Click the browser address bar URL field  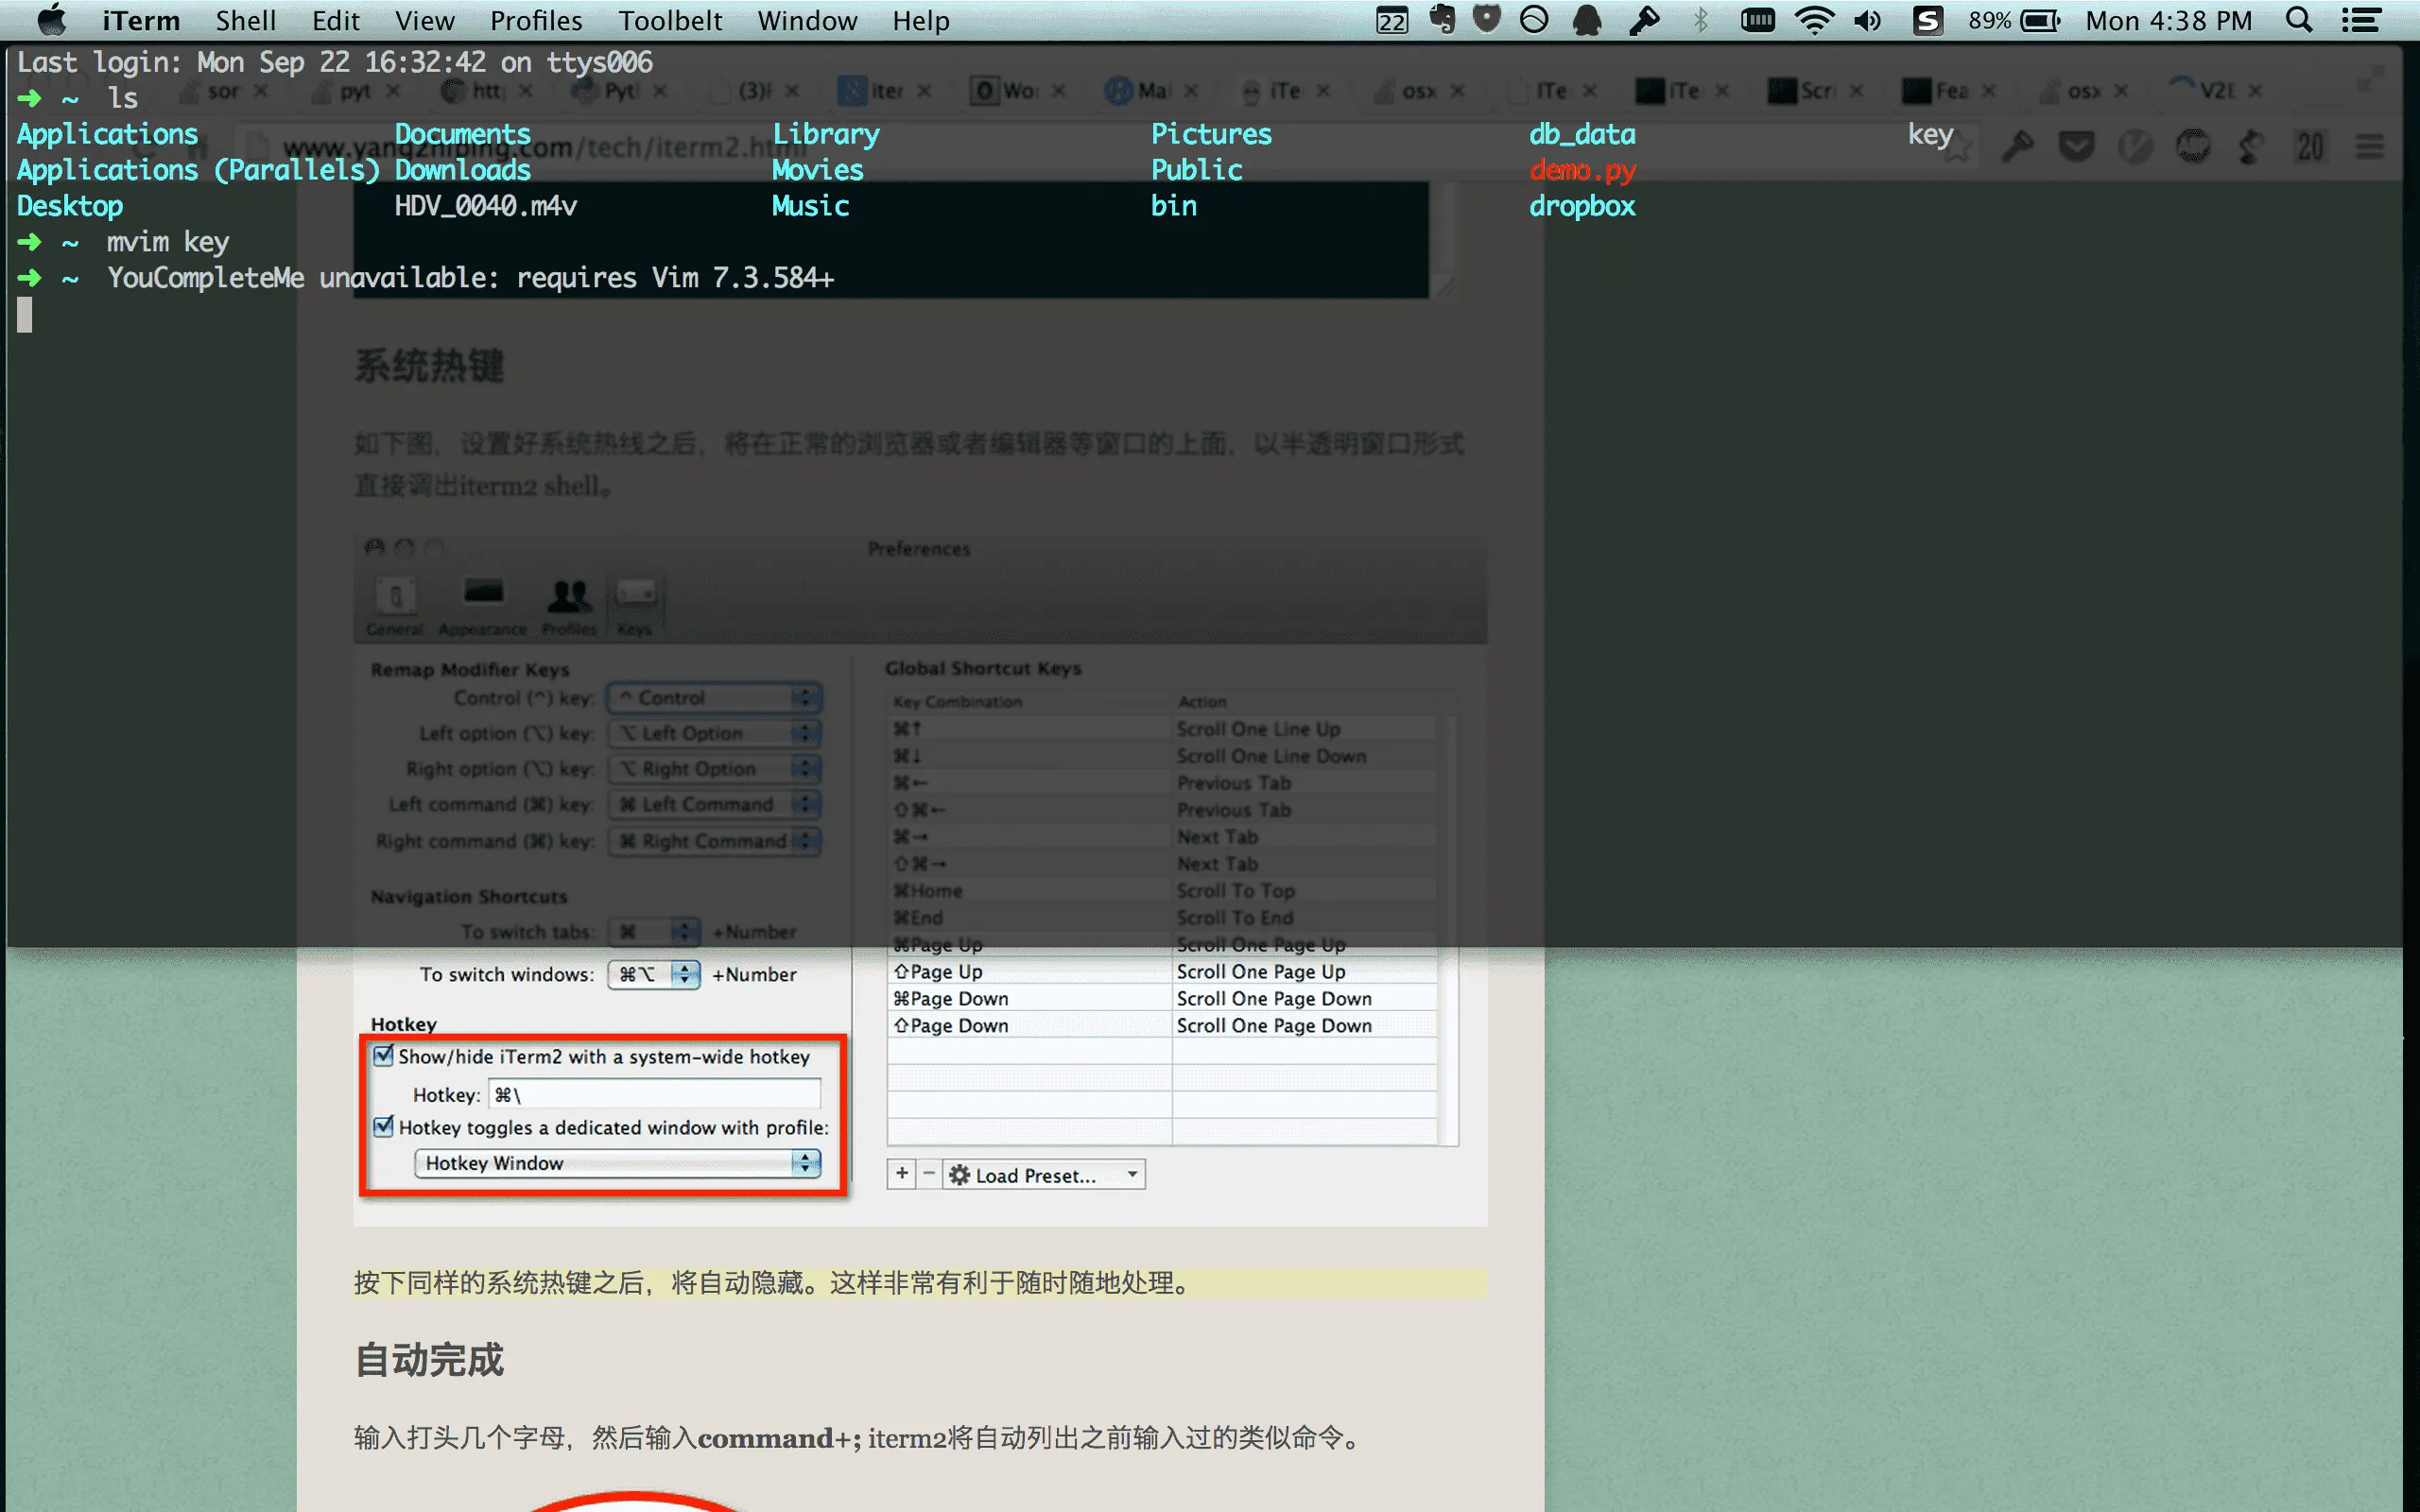click(600, 147)
